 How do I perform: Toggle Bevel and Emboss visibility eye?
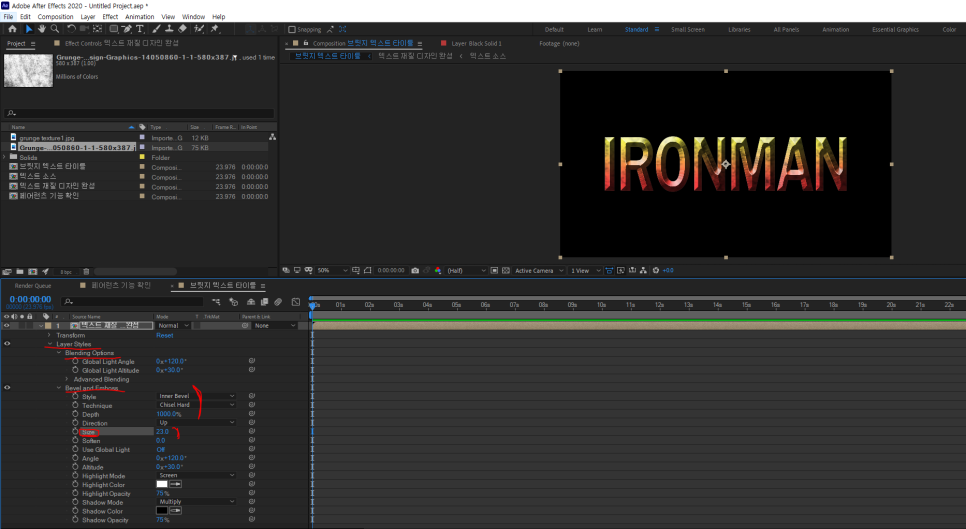(x=7, y=387)
